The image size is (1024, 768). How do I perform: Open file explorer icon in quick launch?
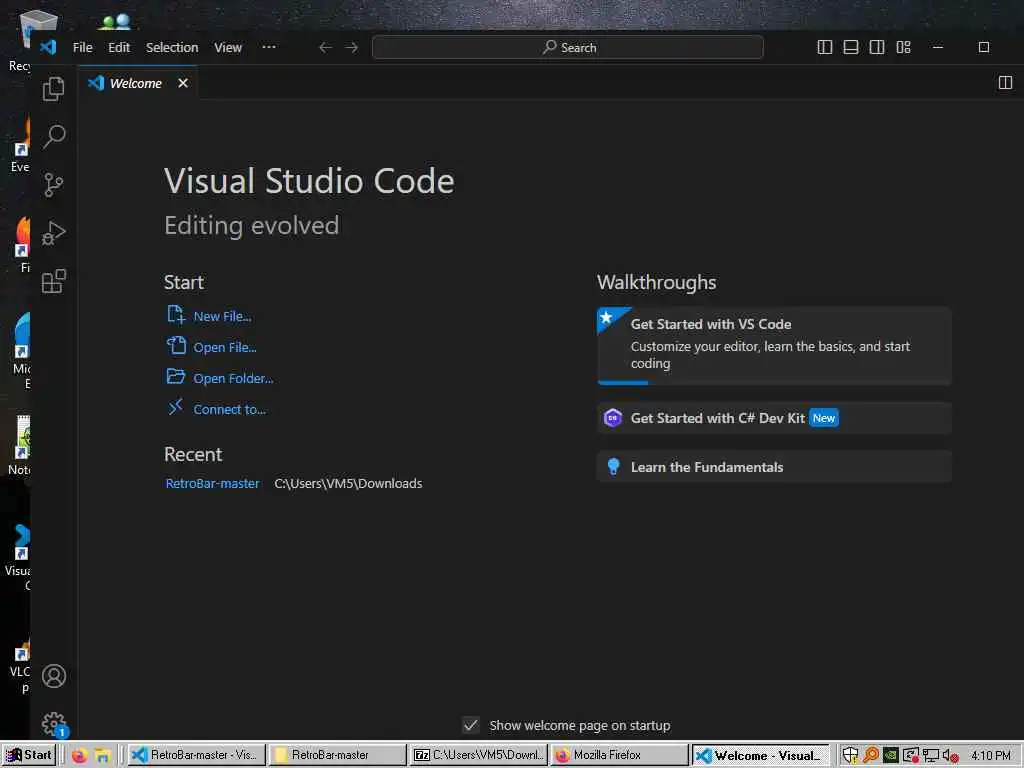tap(103, 756)
